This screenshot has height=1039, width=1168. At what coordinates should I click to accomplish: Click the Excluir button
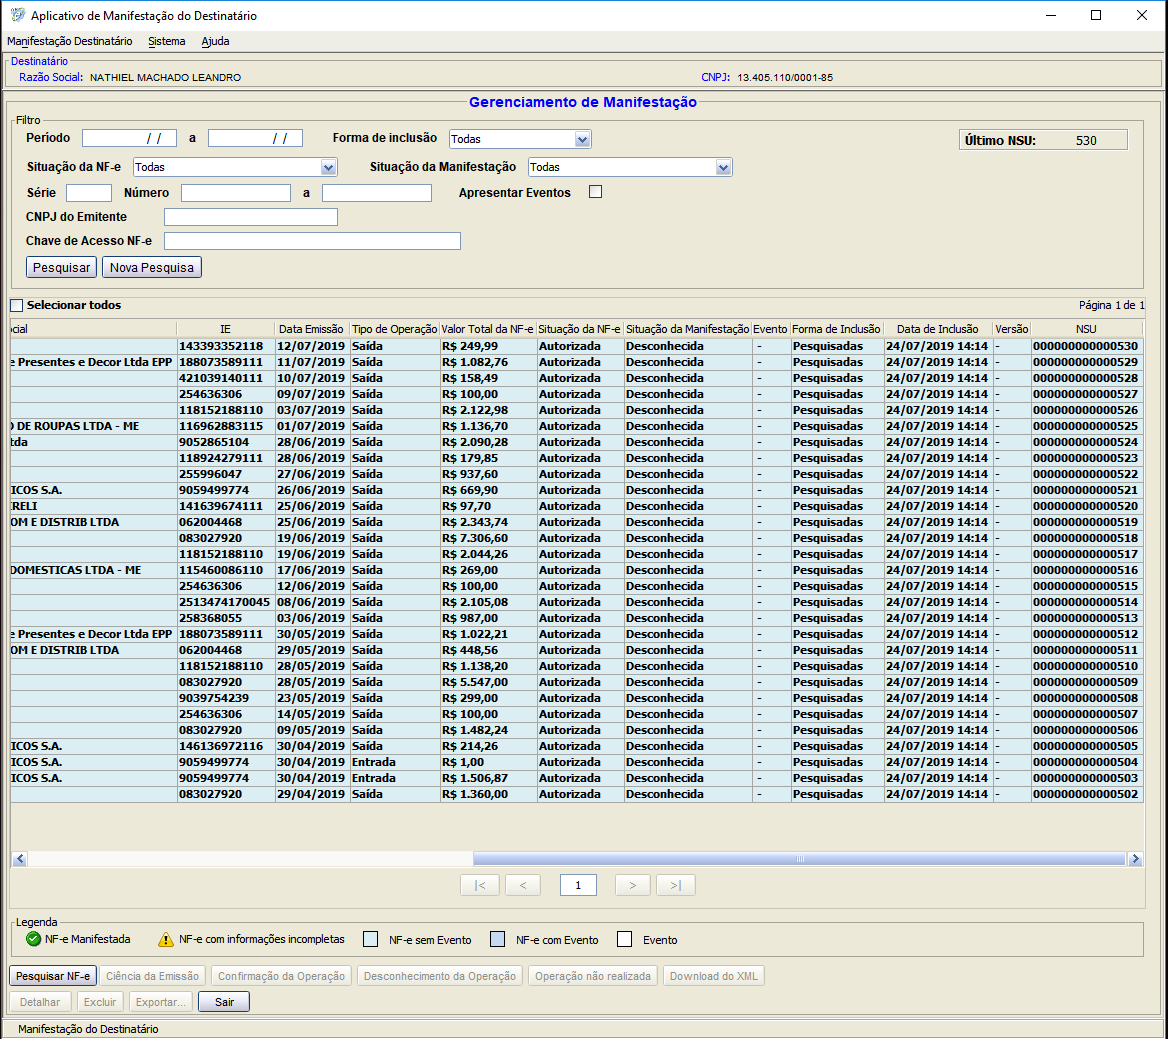point(100,1002)
